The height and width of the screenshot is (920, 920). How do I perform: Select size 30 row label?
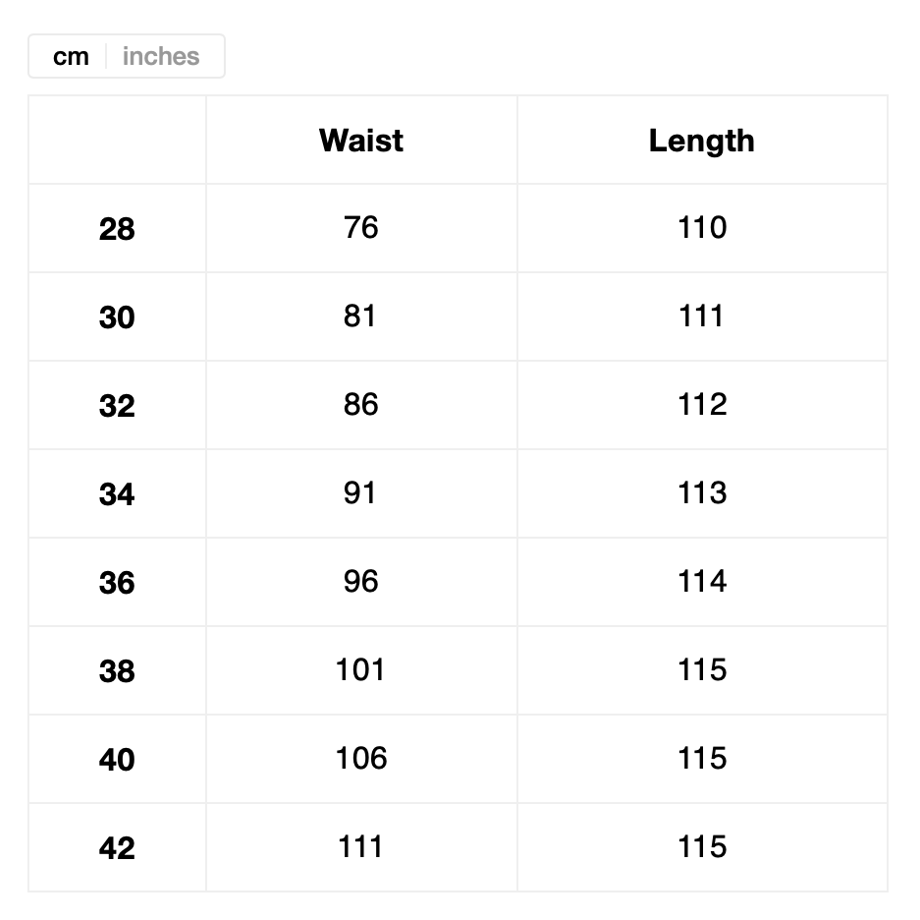pyautogui.click(x=117, y=317)
